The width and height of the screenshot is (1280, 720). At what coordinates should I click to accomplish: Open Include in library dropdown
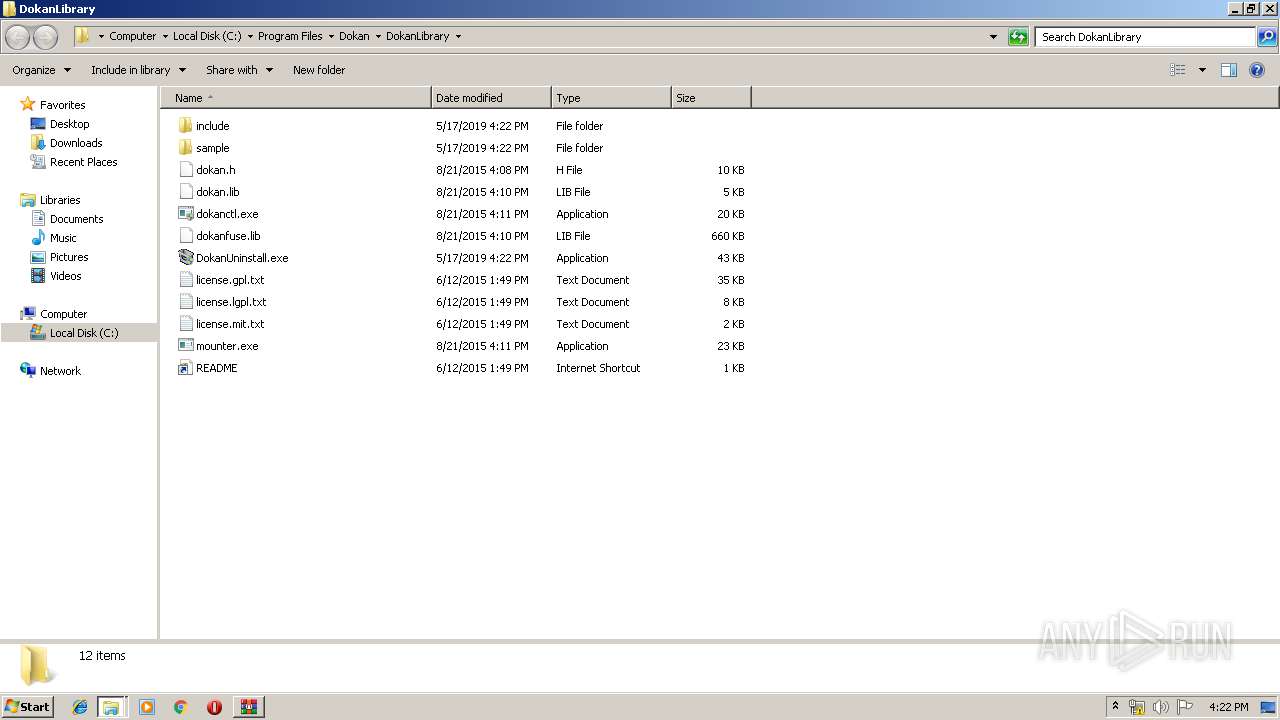tap(138, 70)
